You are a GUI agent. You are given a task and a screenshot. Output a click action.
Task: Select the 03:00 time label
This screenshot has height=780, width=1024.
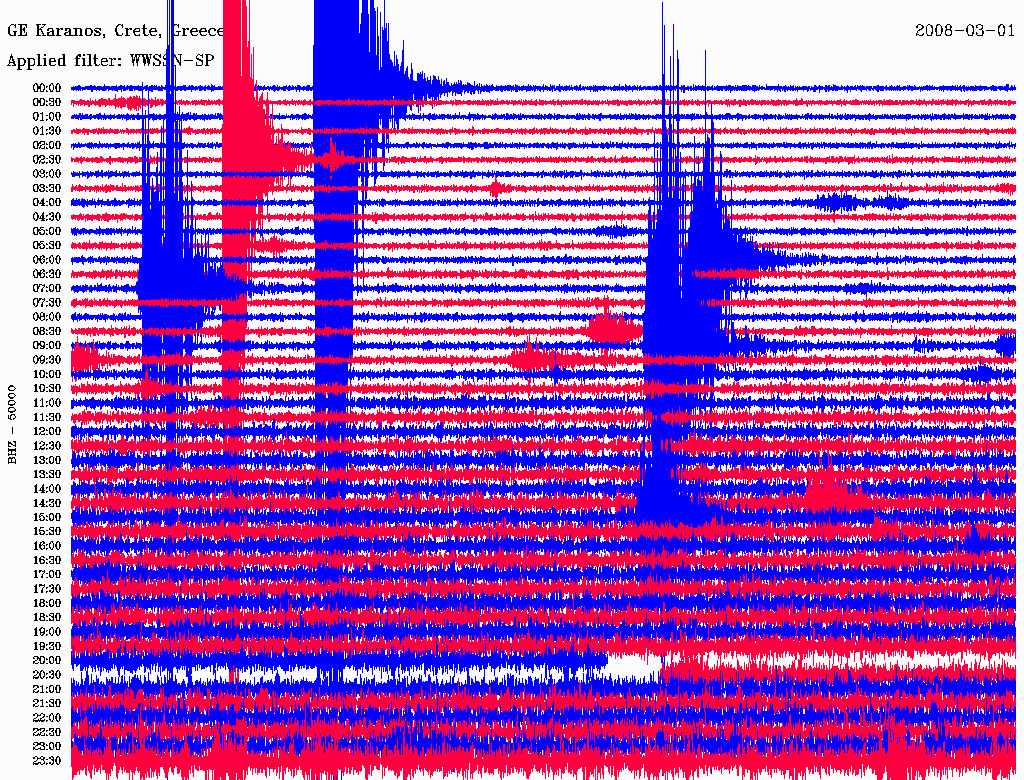point(47,174)
